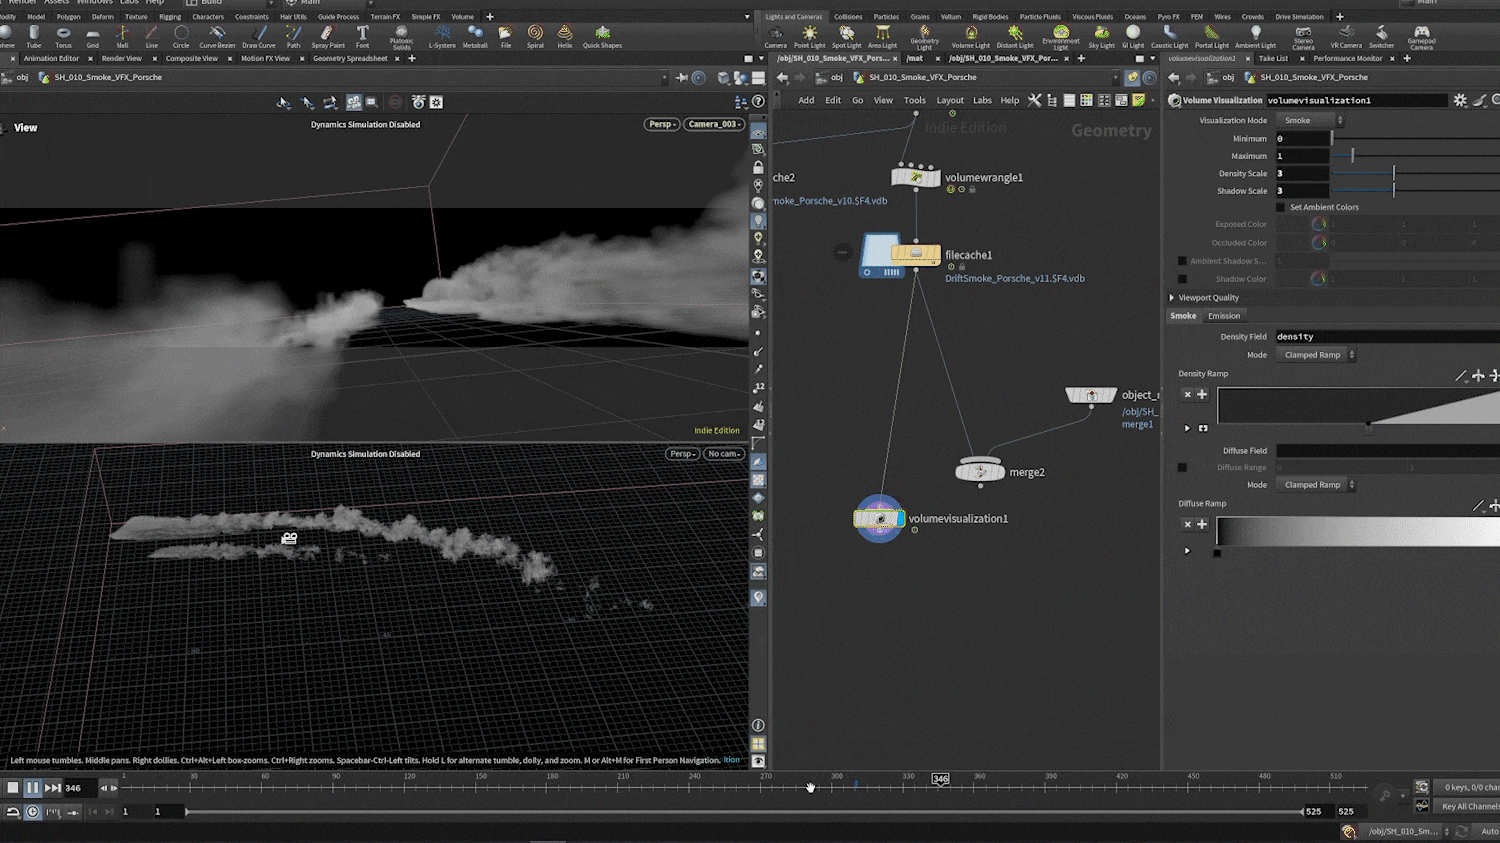The width and height of the screenshot is (1500, 843).
Task: Toggle the Ambient Shadow checkbox
Action: coord(1182,261)
